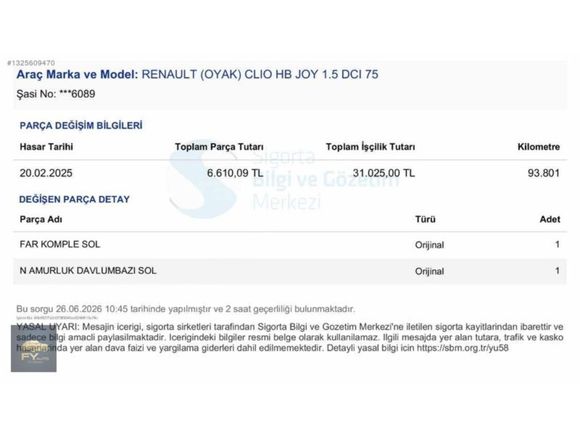The image size is (580, 435).
Task: Click the ÇAMURLUK DAVLUMBAZI SOL row
Action: click(290, 271)
